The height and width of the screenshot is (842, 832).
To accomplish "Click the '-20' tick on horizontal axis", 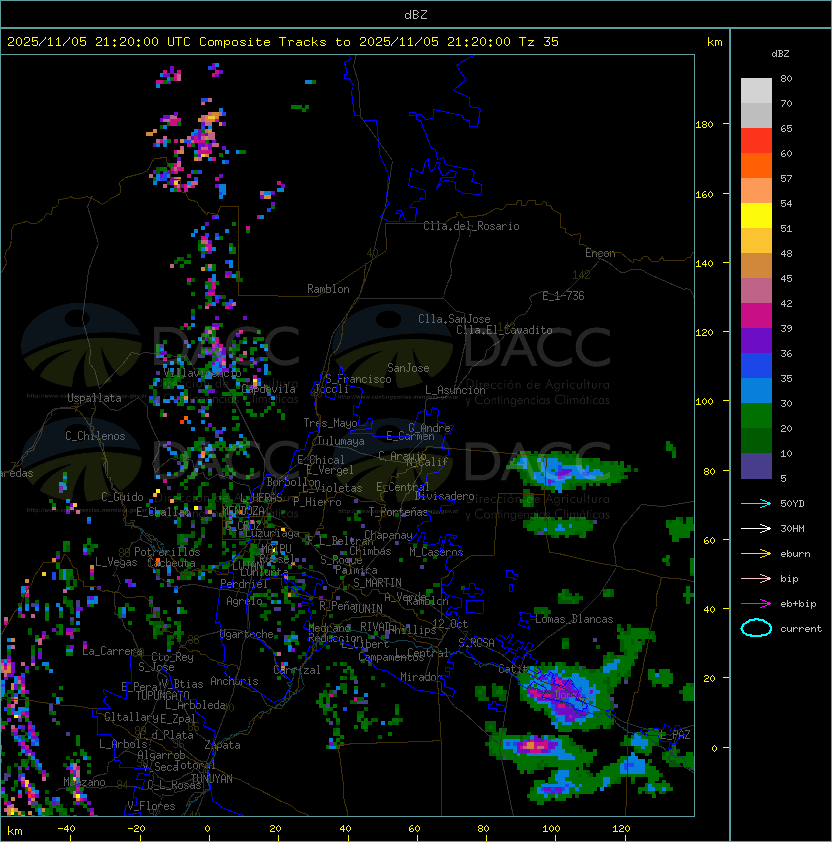I will 136,829.
